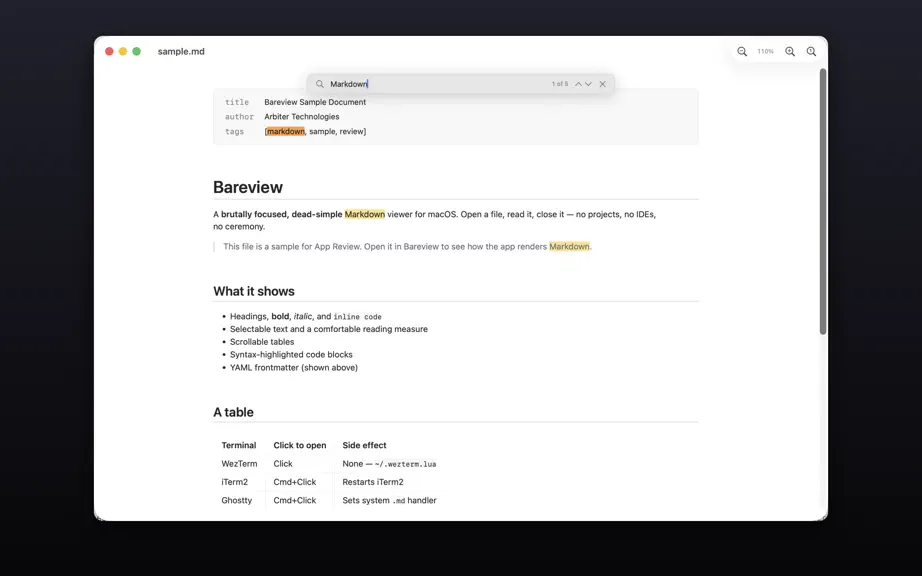Close the window with red button
Screen dimensions: 922x576
109,52
